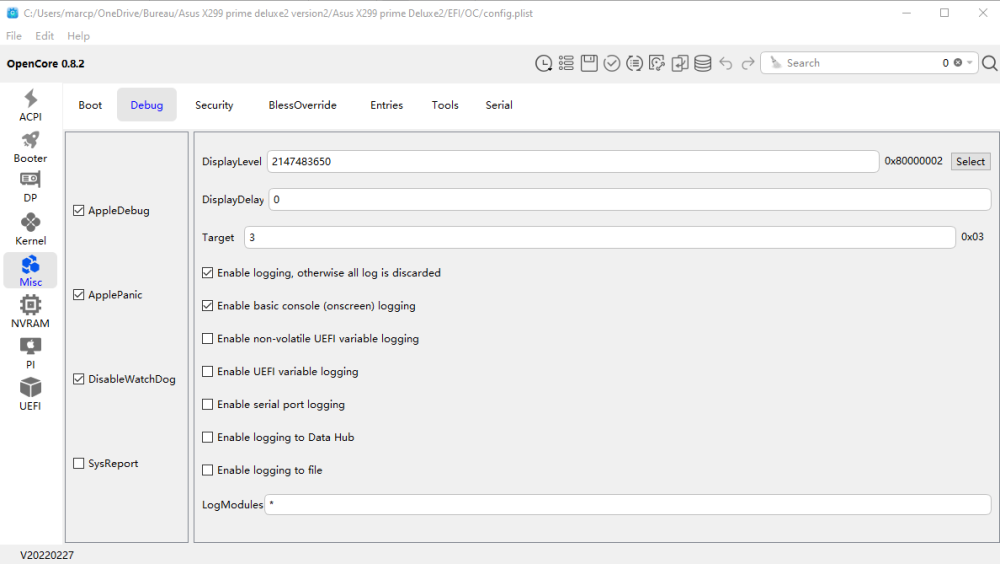The height and width of the screenshot is (564, 1000).
Task: Uncheck Enable basic console (onscreen) logging
Action: coord(207,306)
